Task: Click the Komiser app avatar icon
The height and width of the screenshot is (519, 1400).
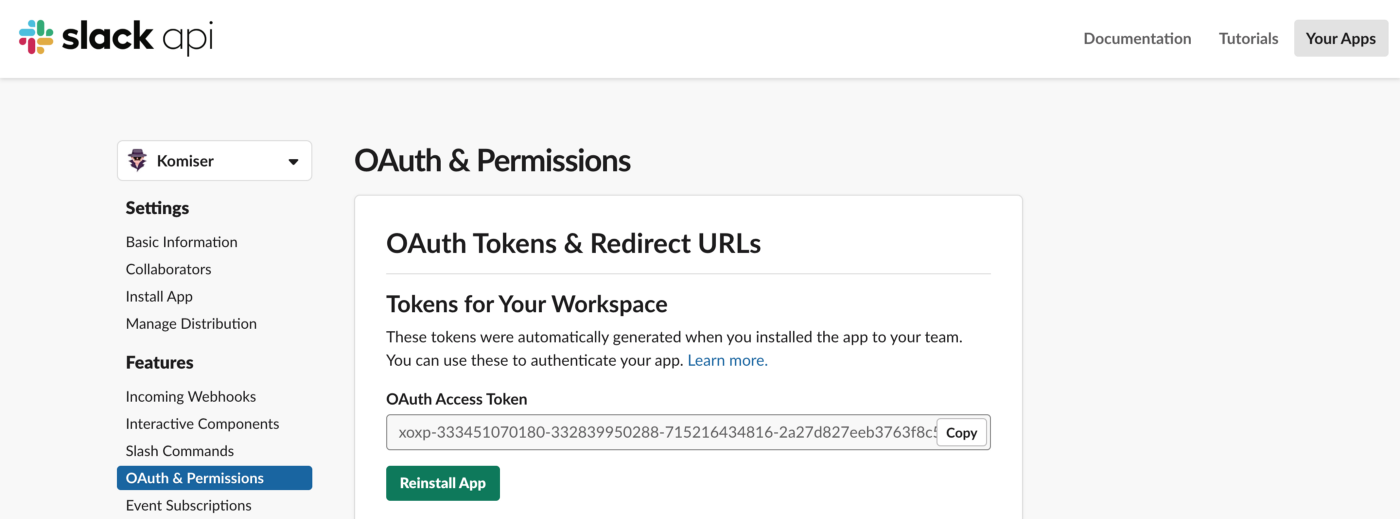Action: click(138, 161)
